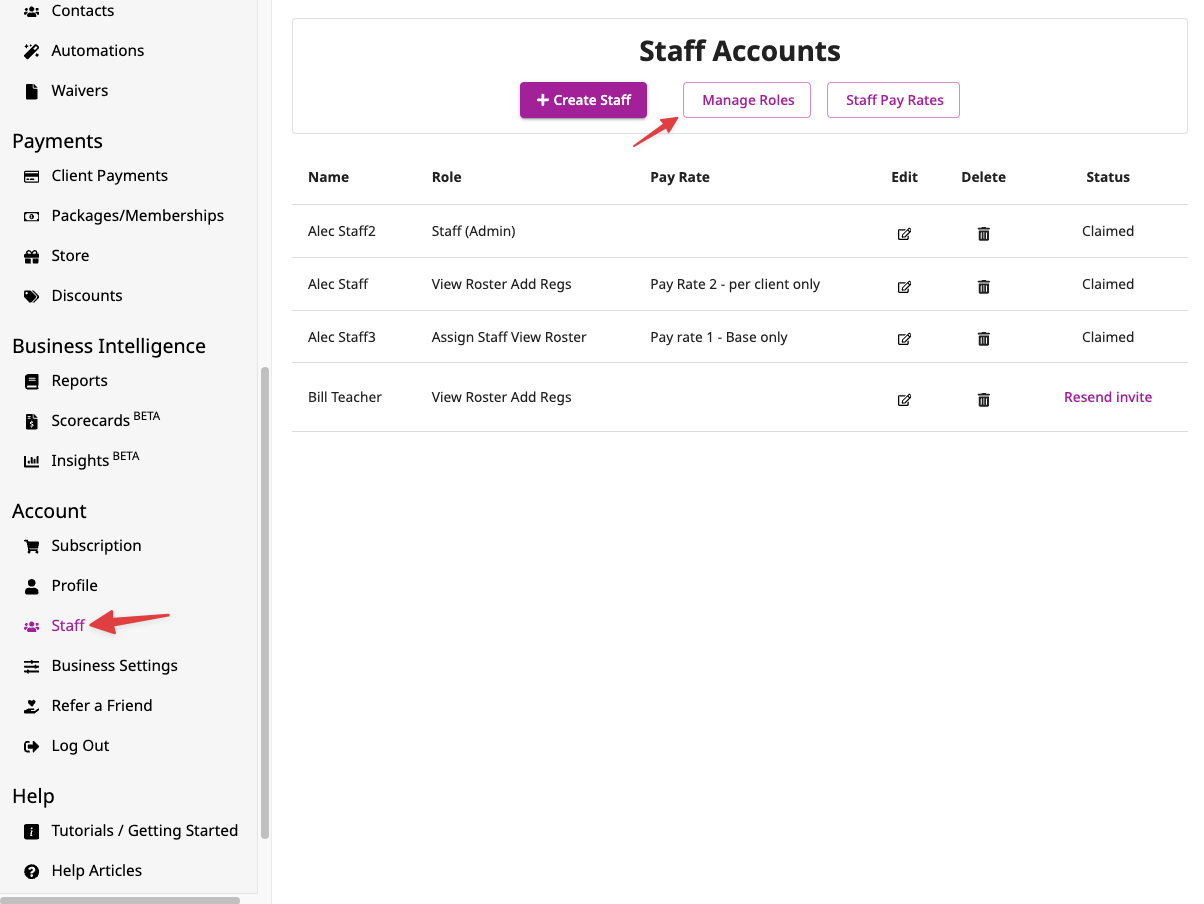Edit Bill Teacher via pencil icon

pos(904,399)
